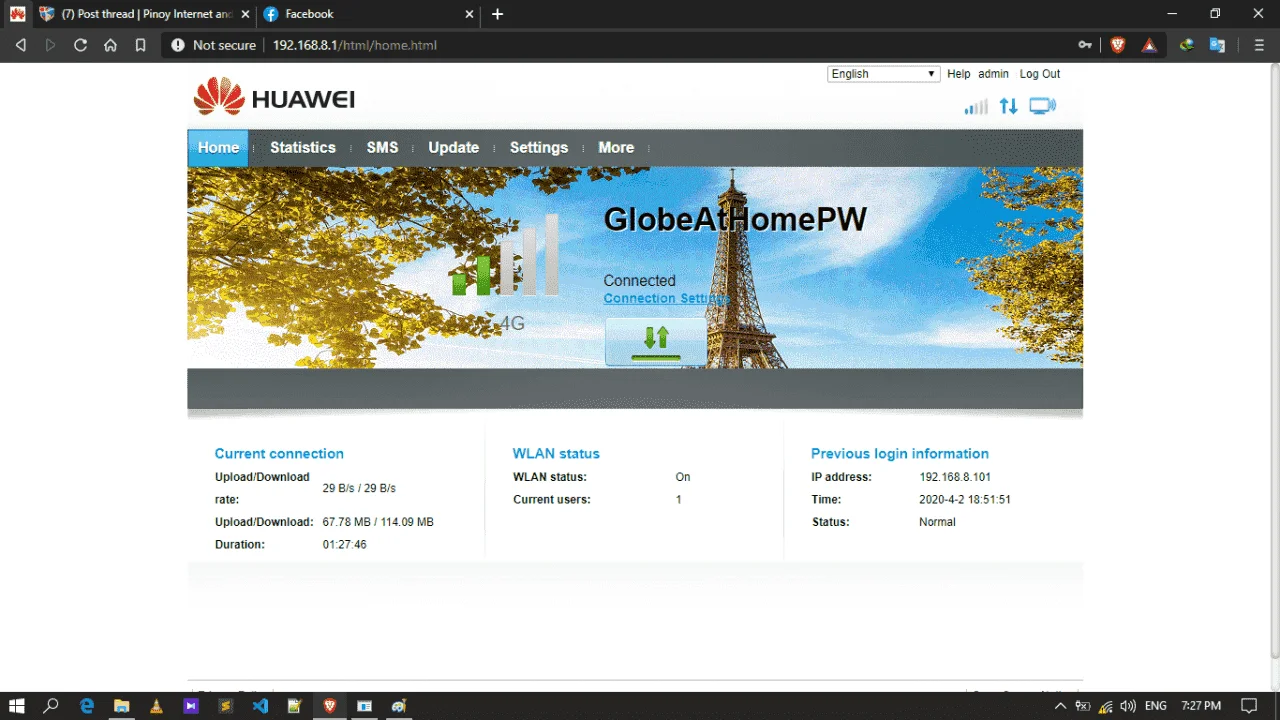
Task: Click the Google Translate extension icon
Action: [1217, 45]
